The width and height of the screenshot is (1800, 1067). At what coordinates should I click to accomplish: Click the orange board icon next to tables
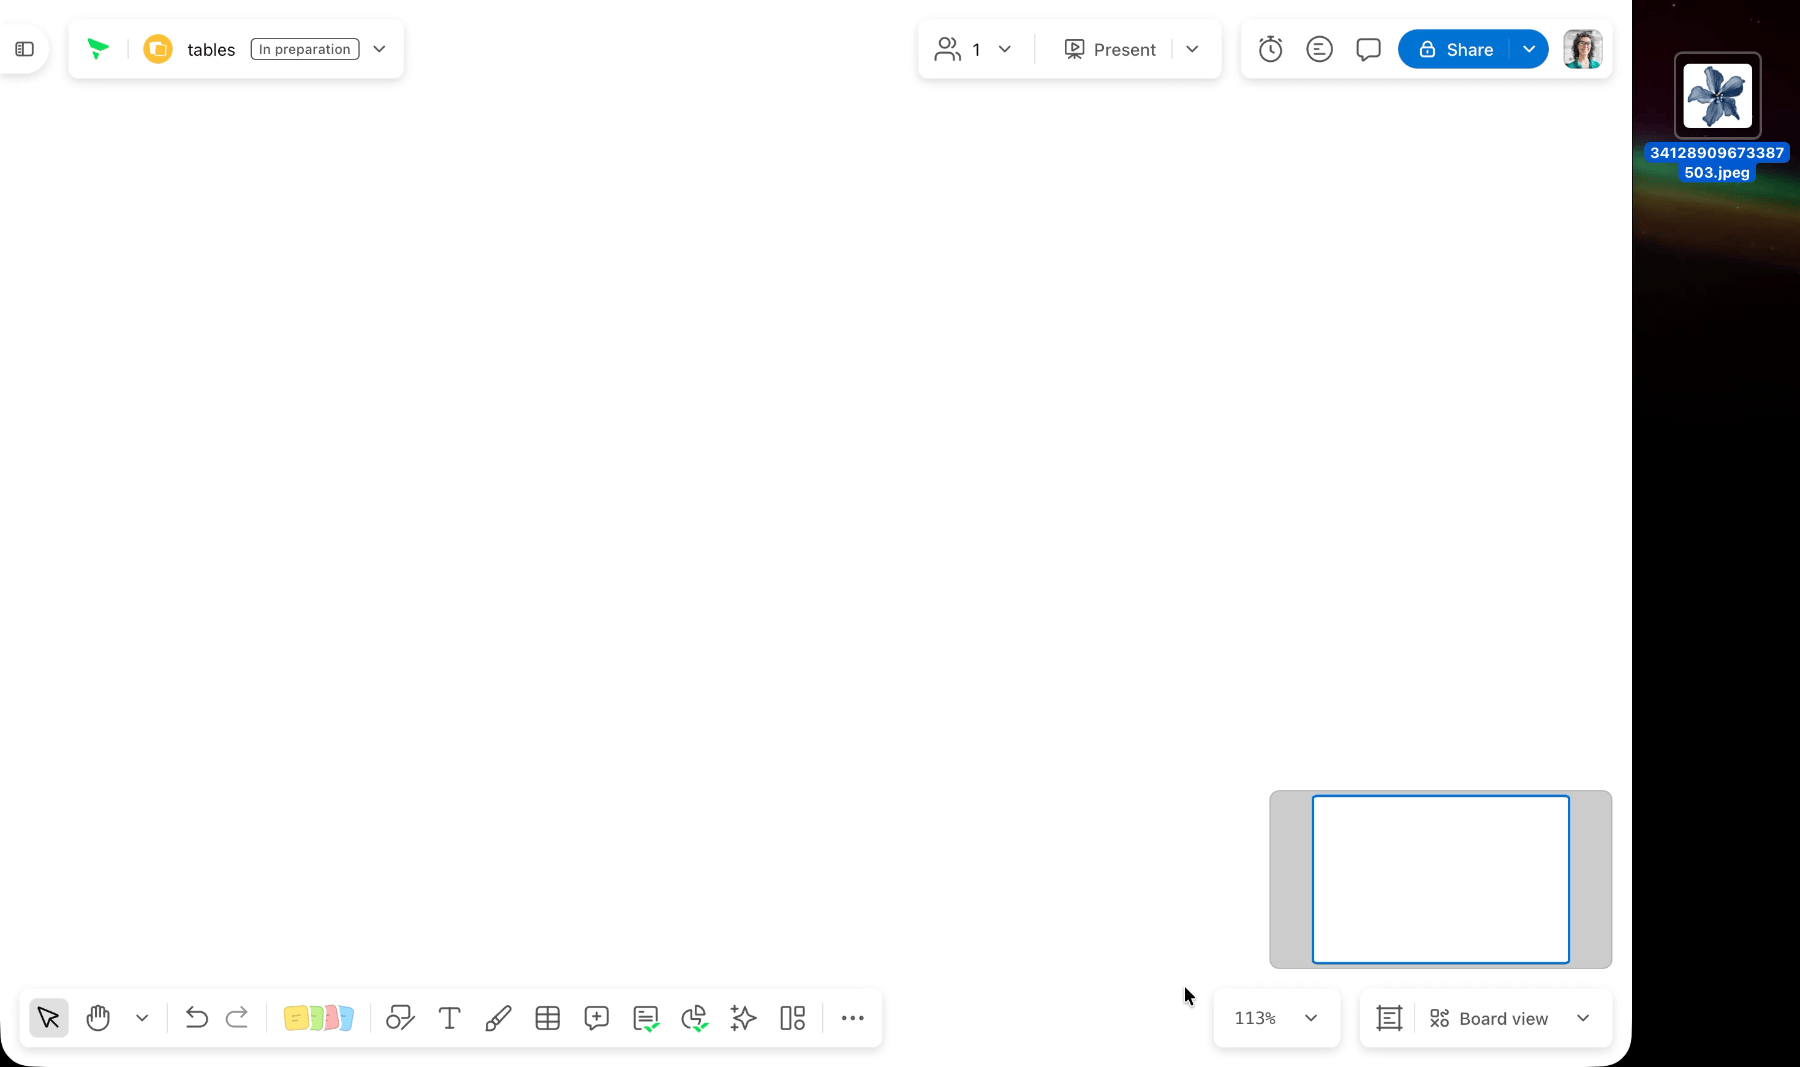tap(158, 49)
